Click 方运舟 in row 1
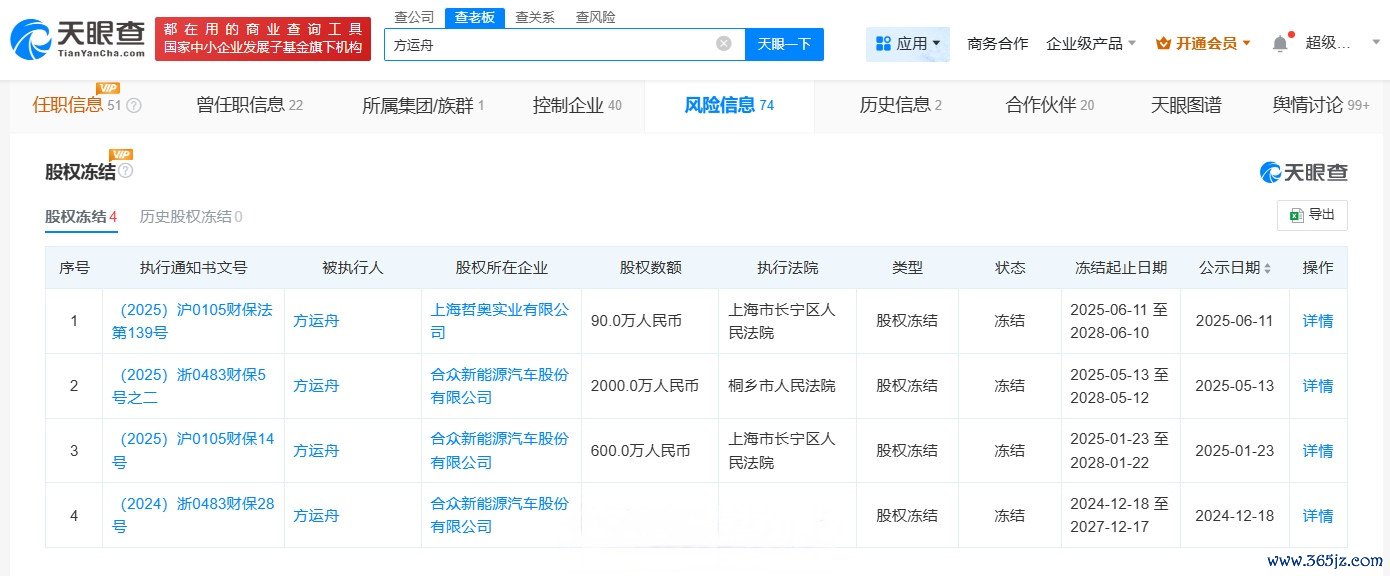This screenshot has width=1390, height=576. coord(316,321)
